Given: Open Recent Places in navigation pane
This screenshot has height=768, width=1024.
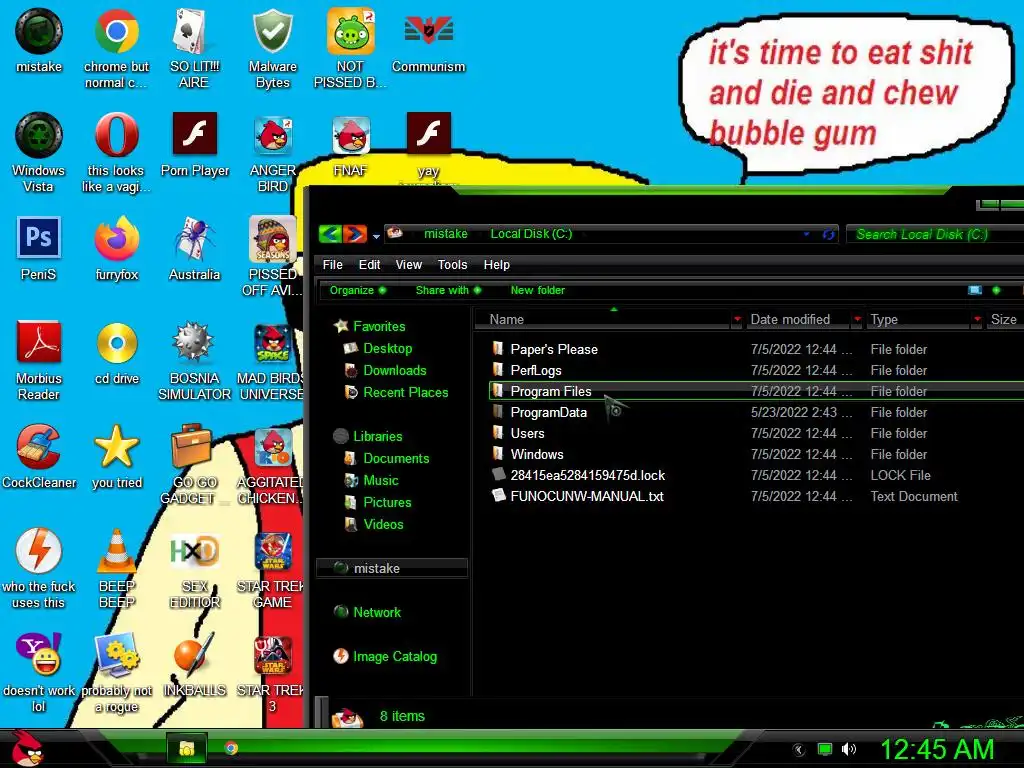Looking at the screenshot, I should click(406, 392).
